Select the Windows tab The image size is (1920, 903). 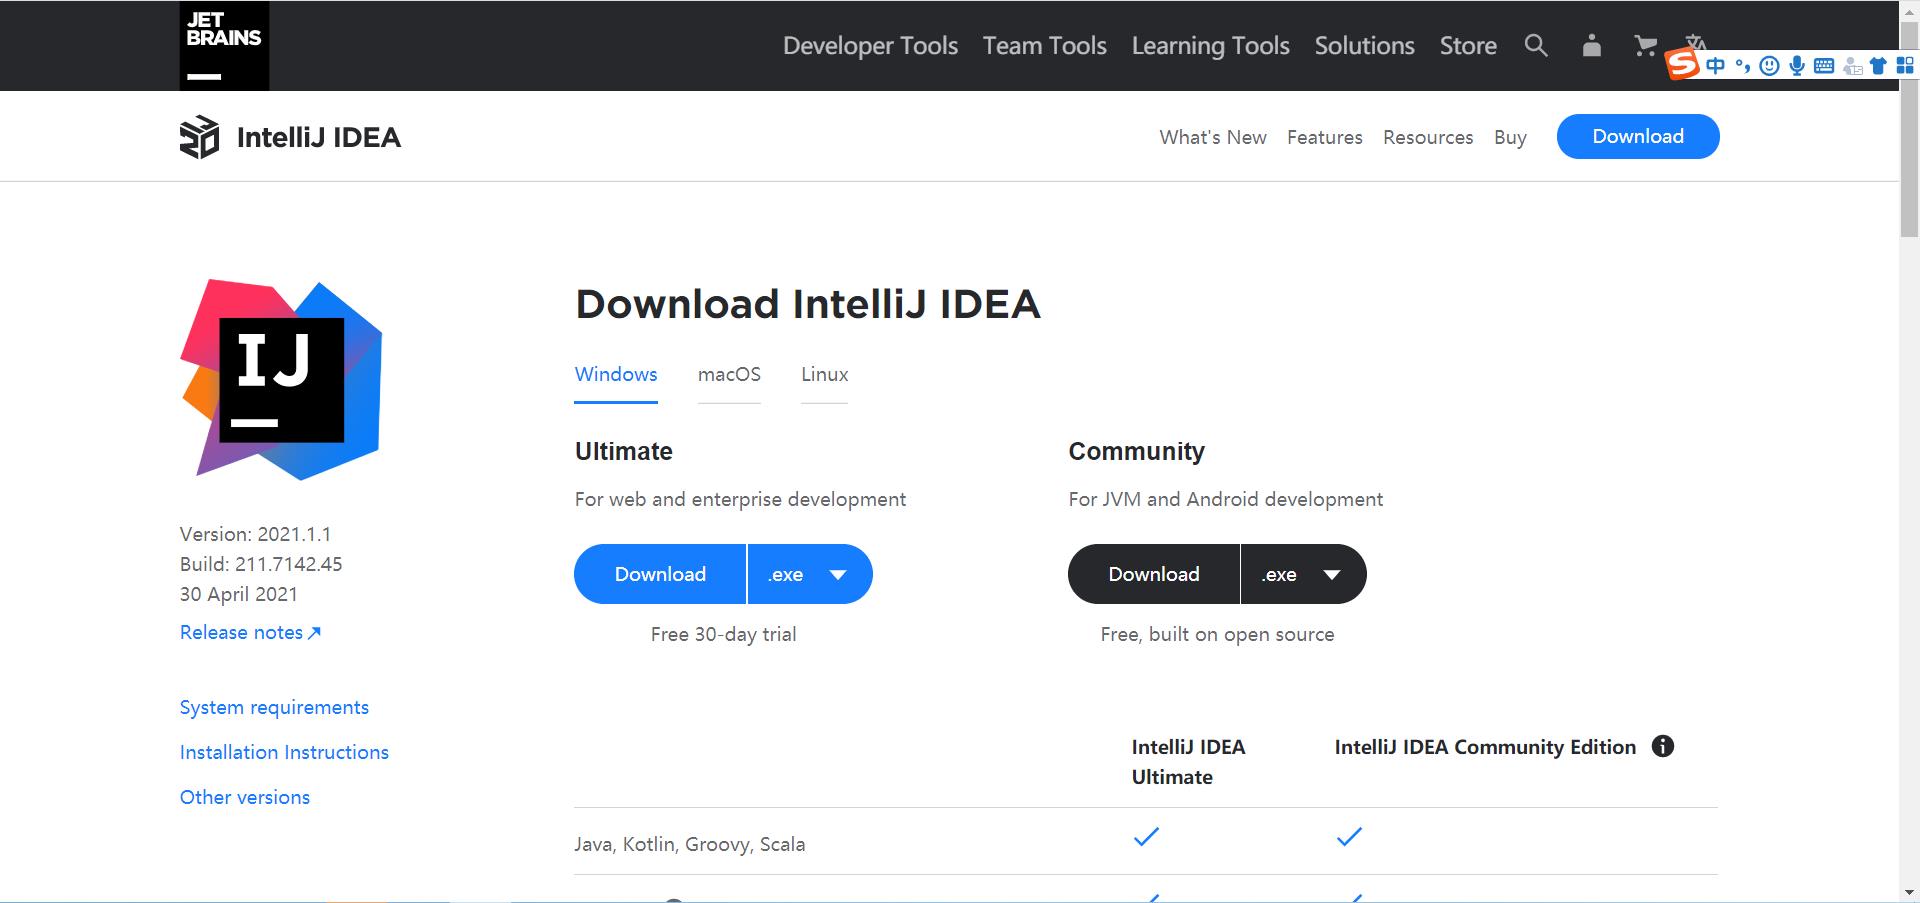[x=616, y=374]
